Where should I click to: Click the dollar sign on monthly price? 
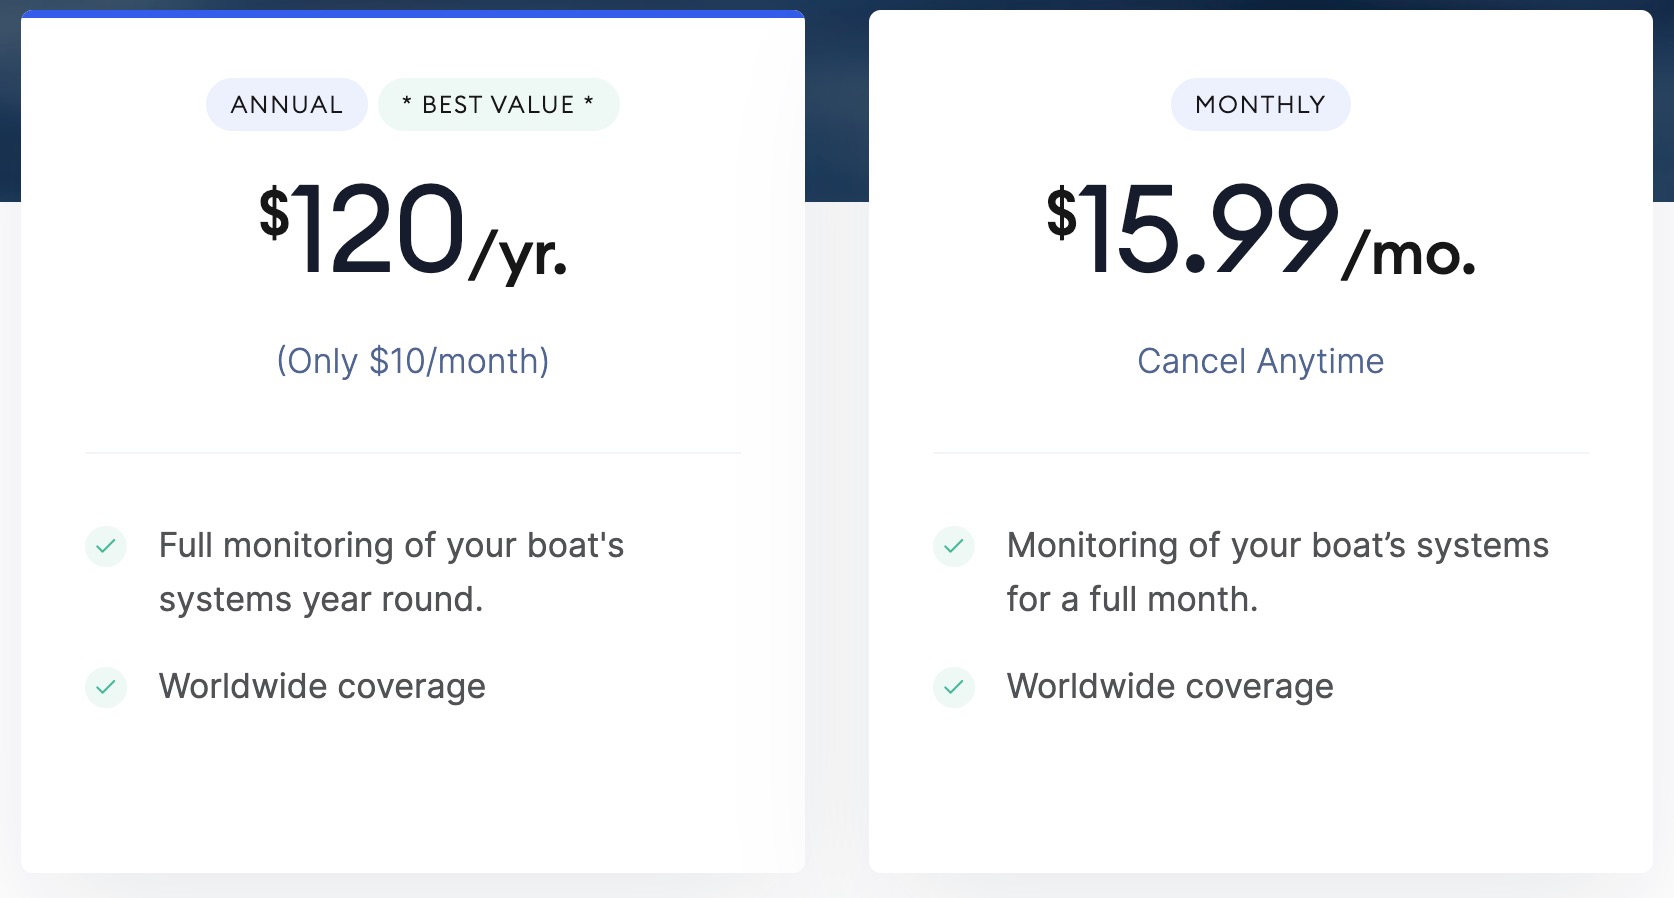(1062, 212)
